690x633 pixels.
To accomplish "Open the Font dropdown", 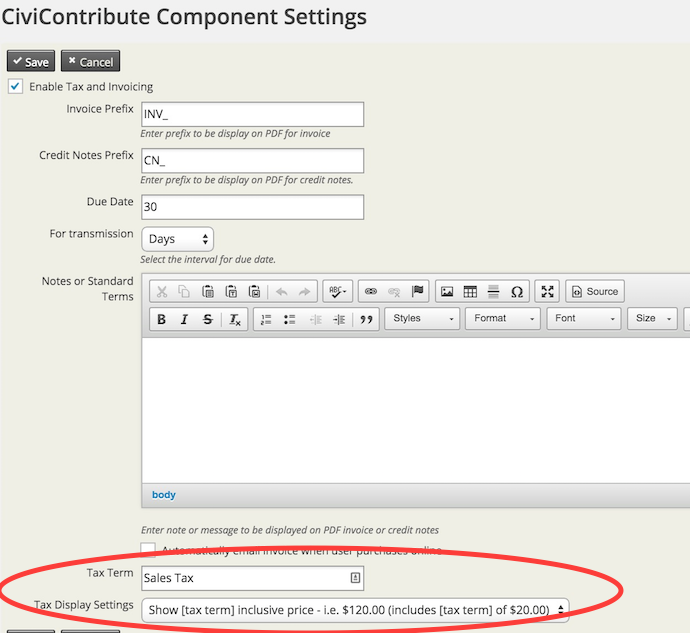I will 585,319.
